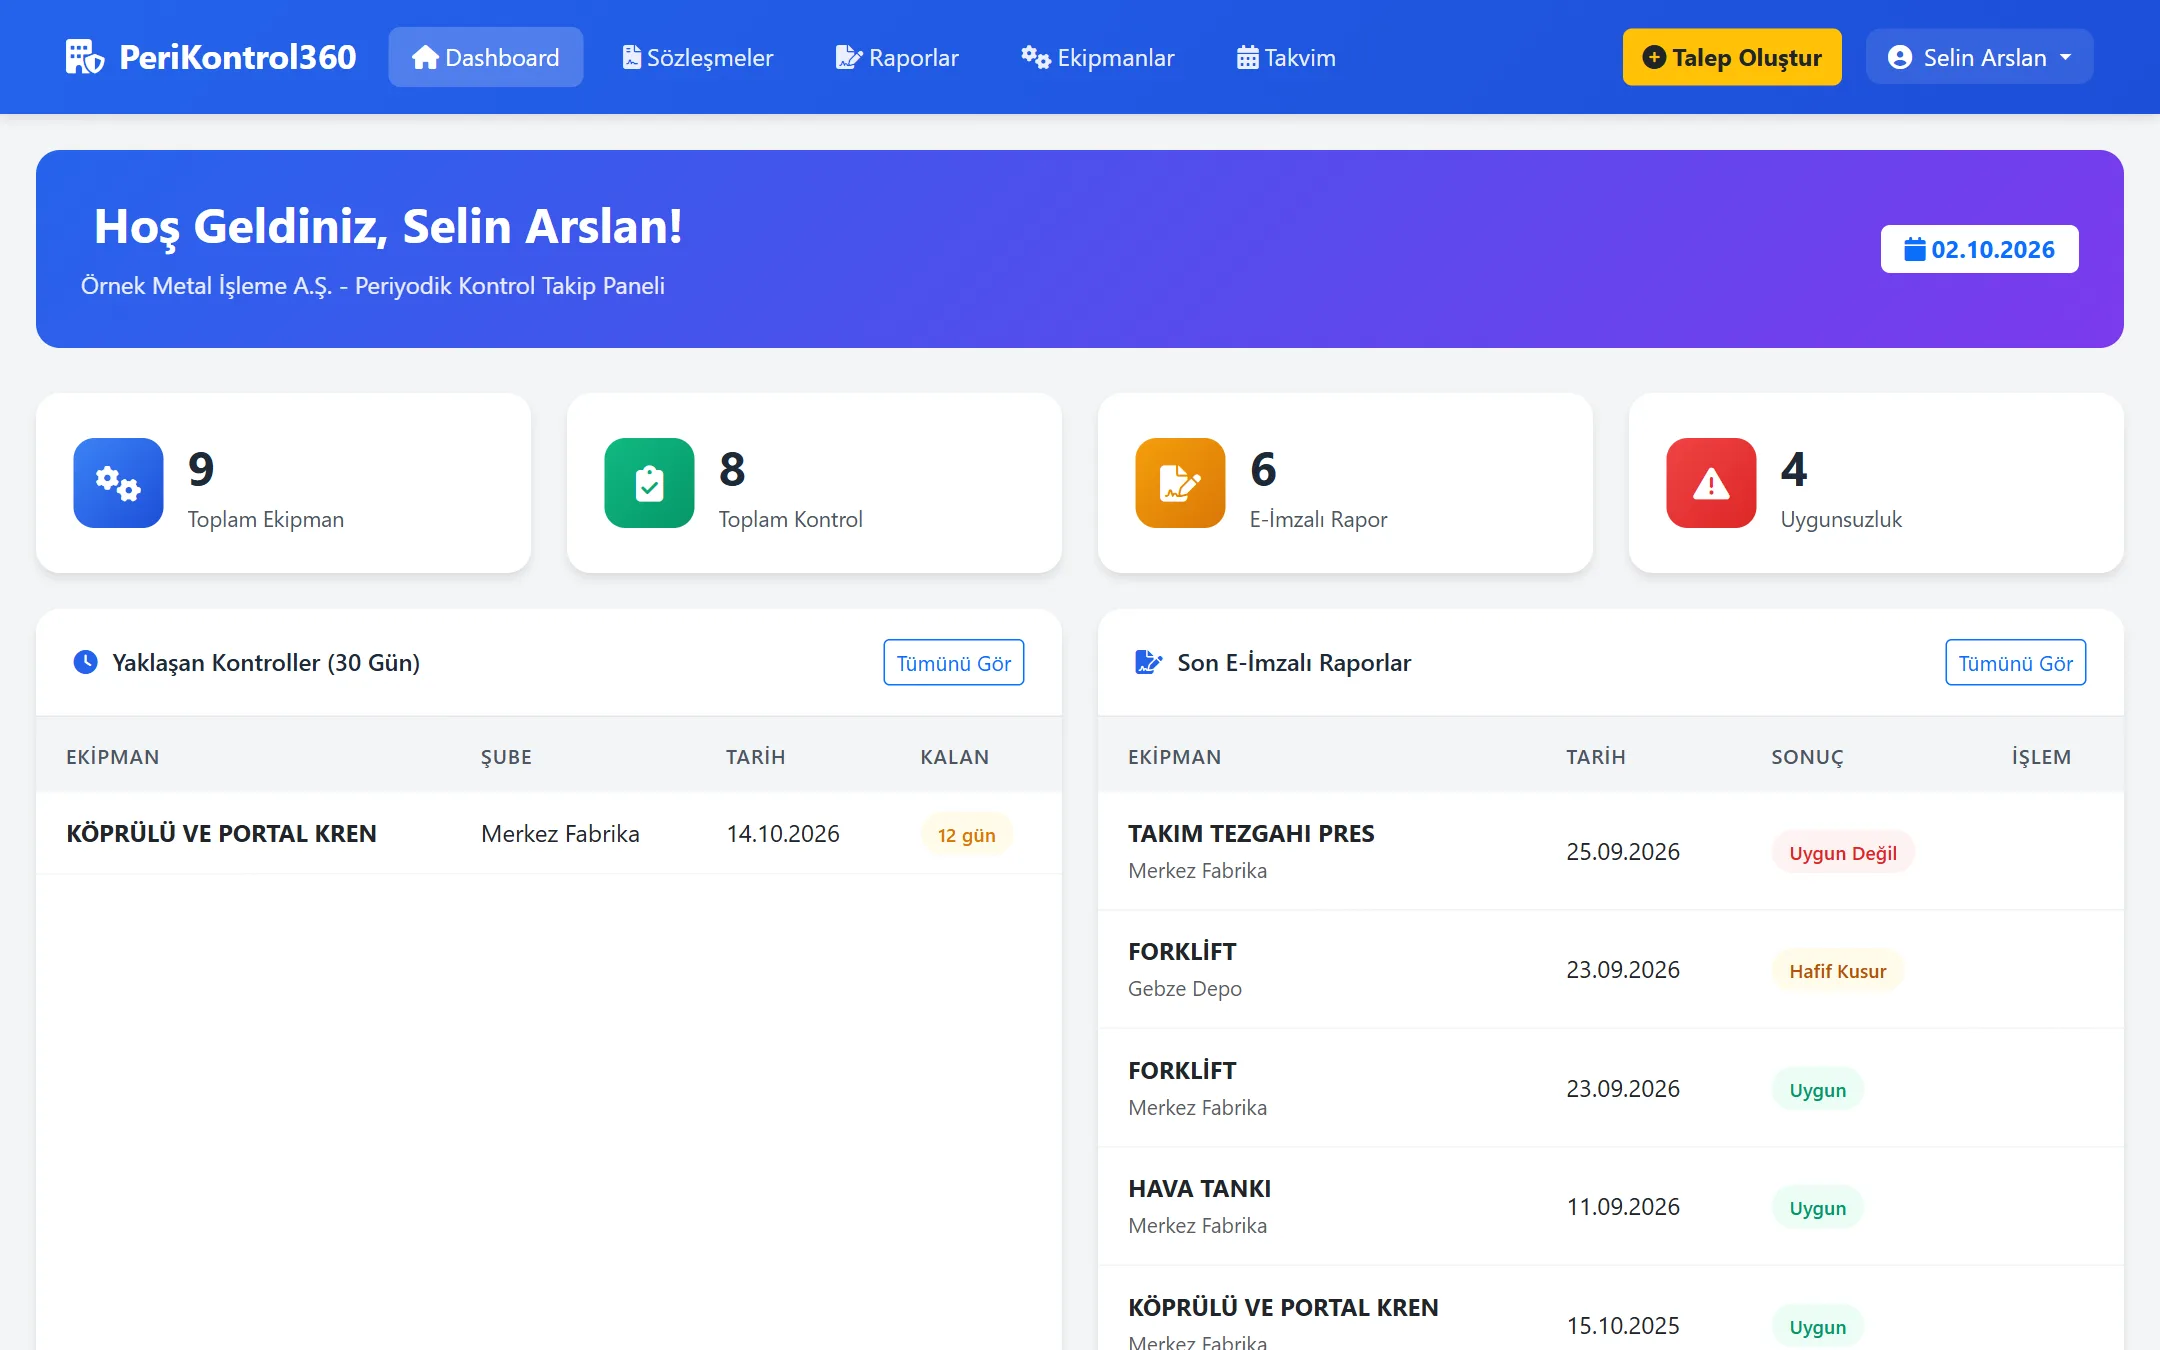This screenshot has width=2160, height=1350.
Task: Click the 25.09.2026 report date
Action: point(1622,851)
